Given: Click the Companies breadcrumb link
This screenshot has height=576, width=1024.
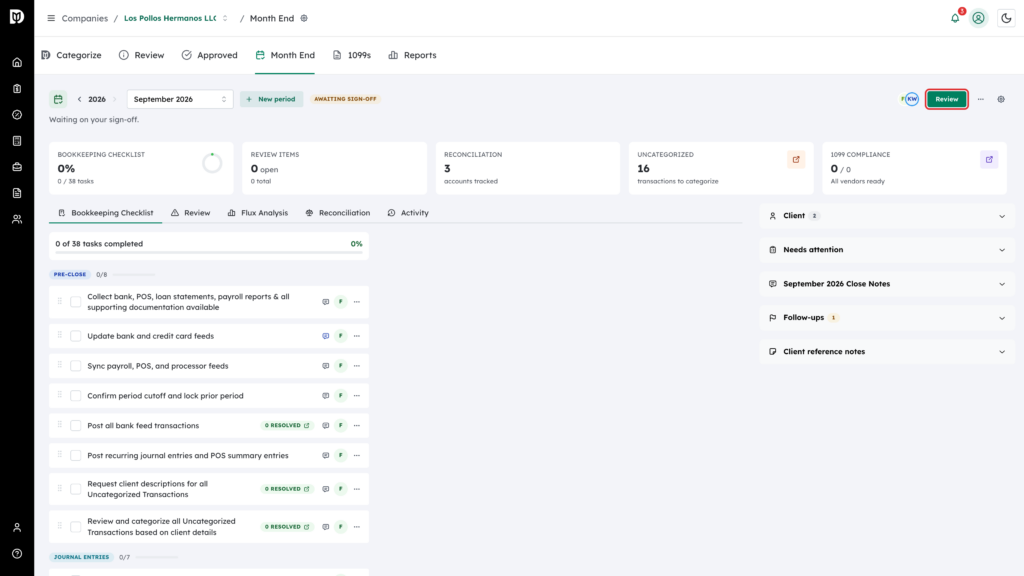Looking at the screenshot, I should click(x=85, y=18).
